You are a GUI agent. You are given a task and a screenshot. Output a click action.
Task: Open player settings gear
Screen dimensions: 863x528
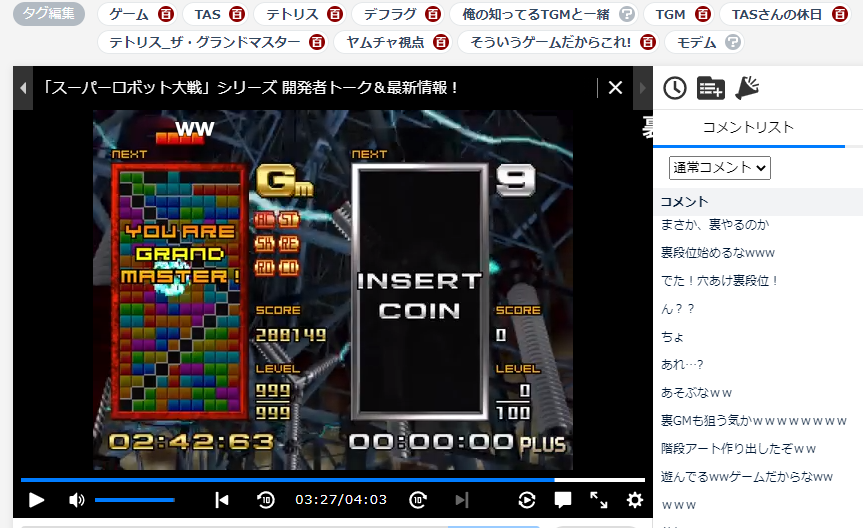point(635,500)
